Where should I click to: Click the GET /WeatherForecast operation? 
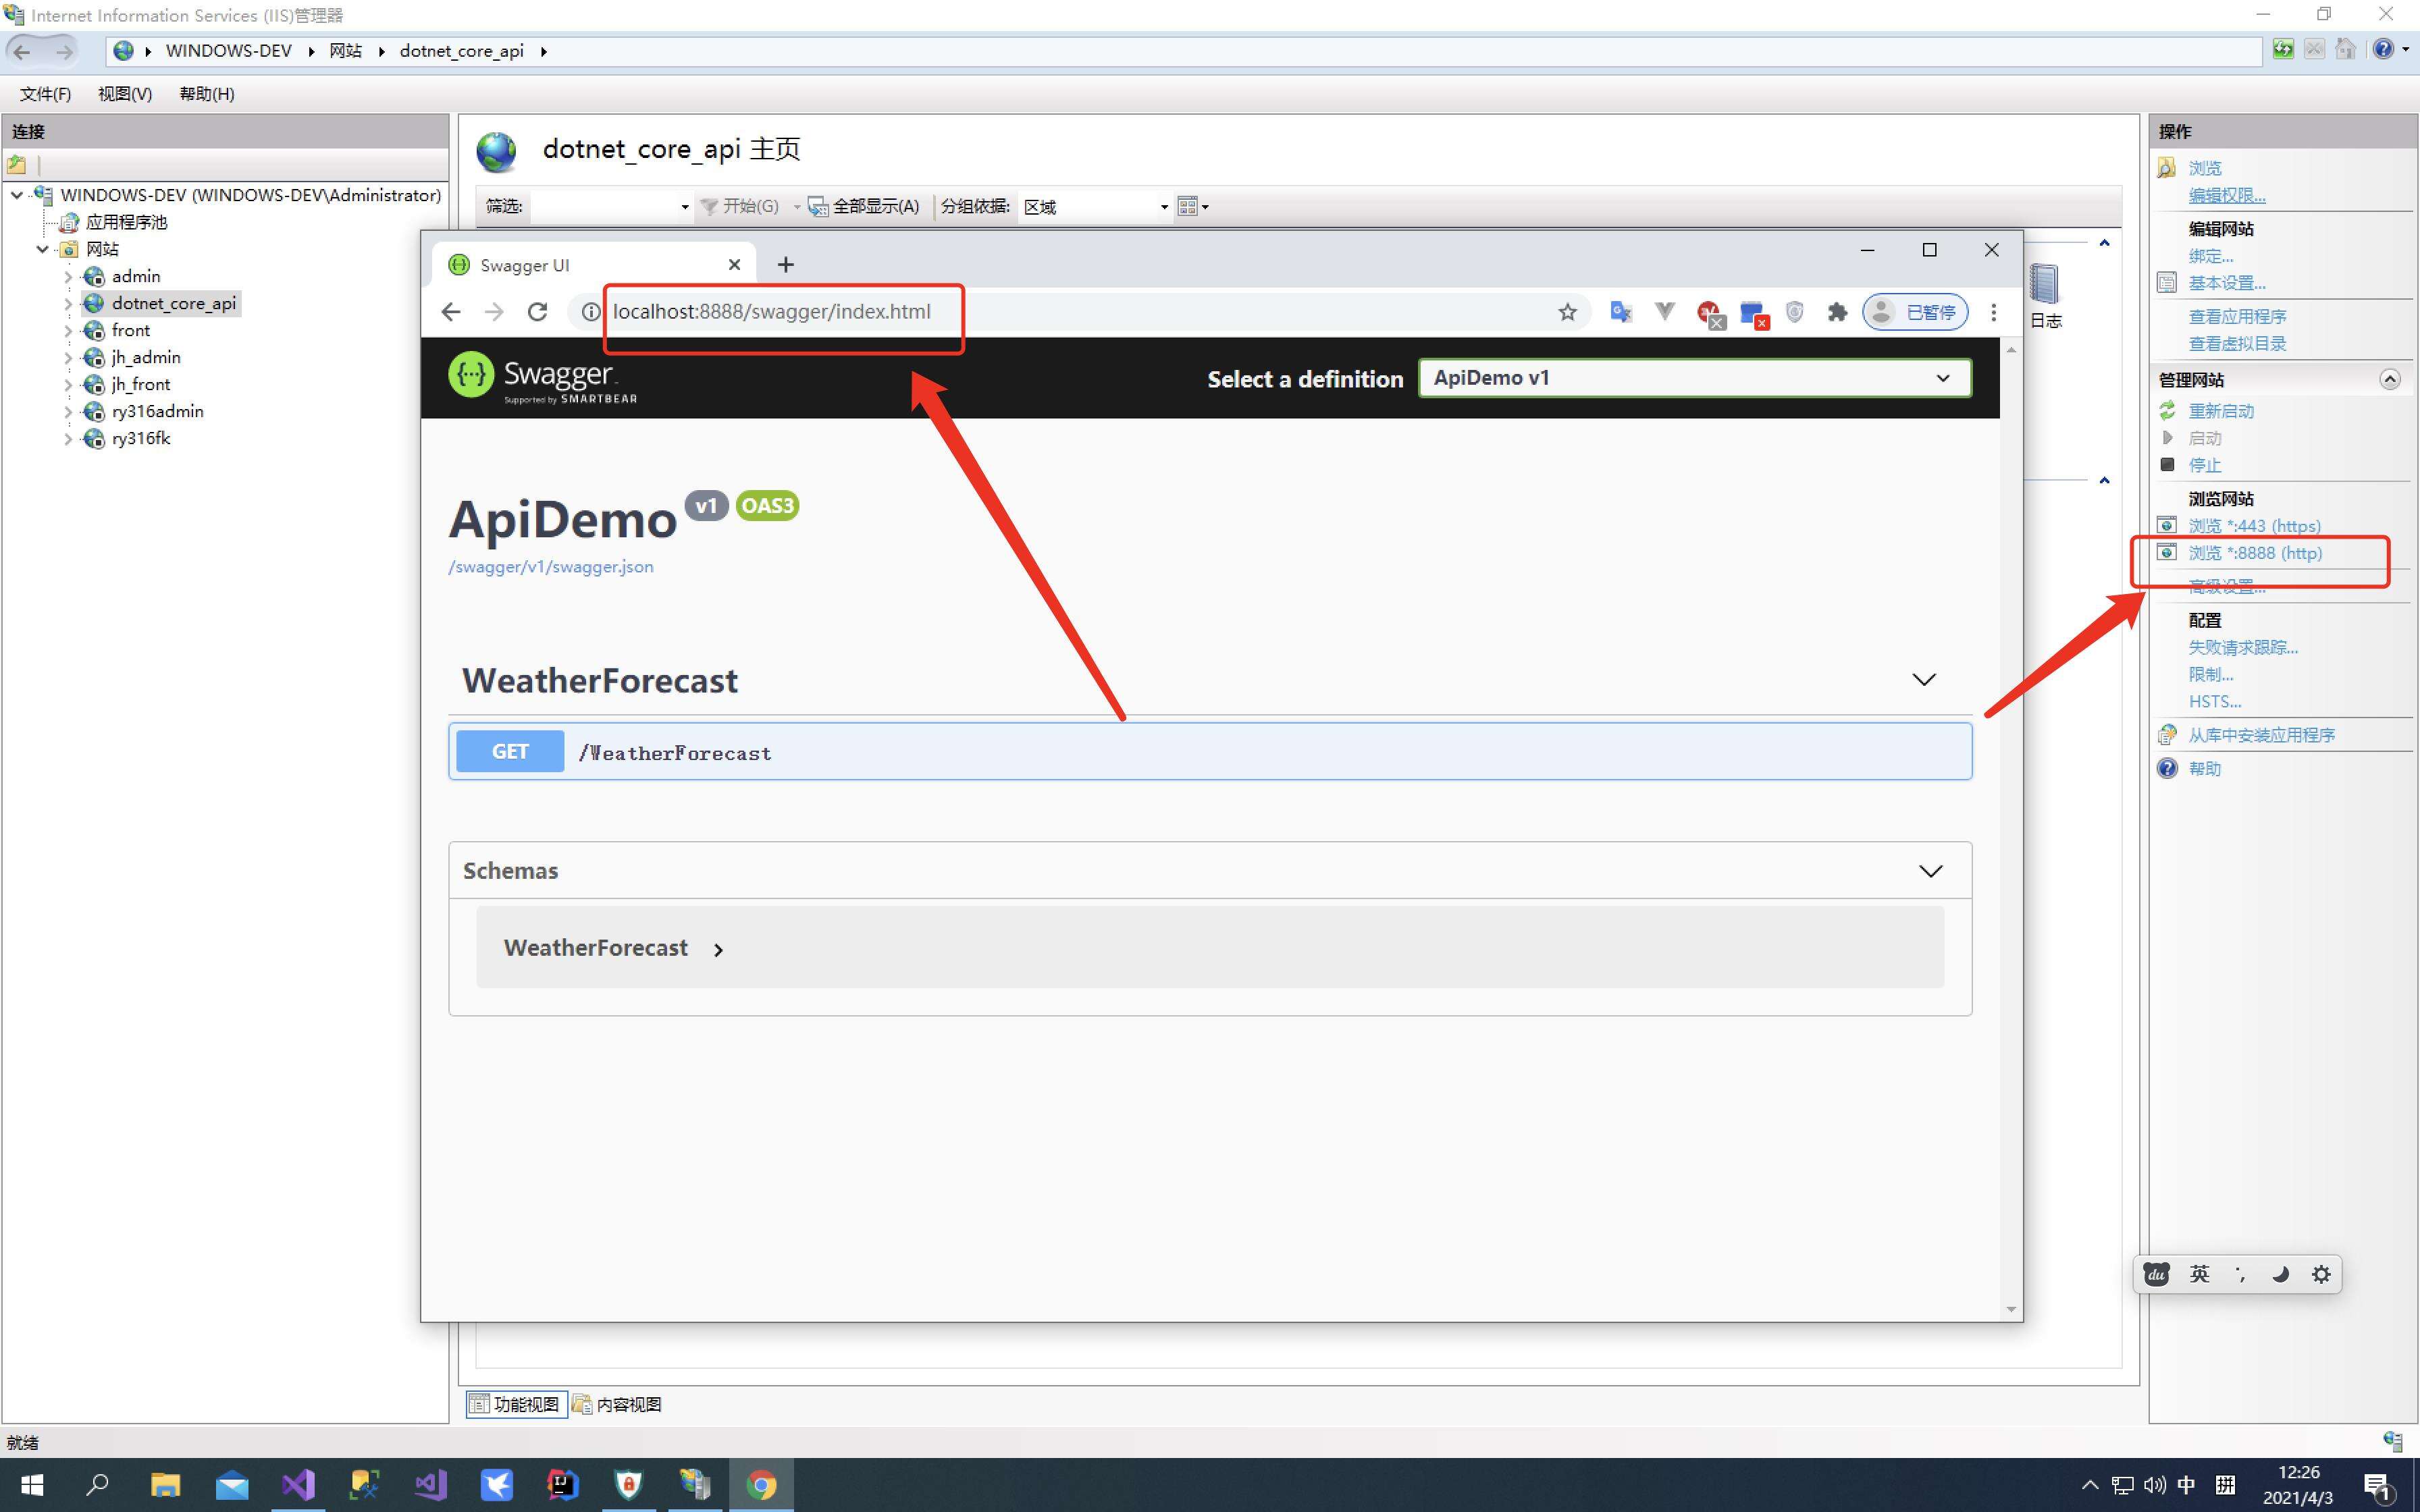(x=1210, y=752)
